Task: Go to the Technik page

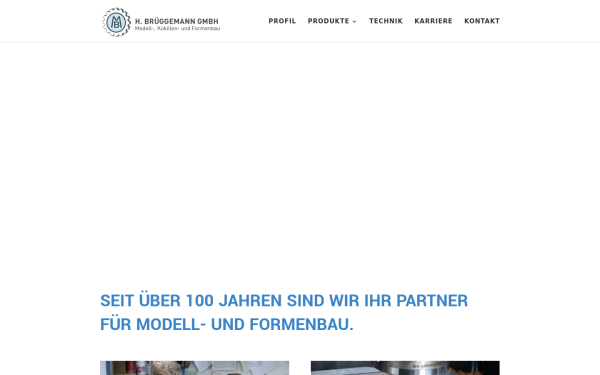Action: [386, 21]
